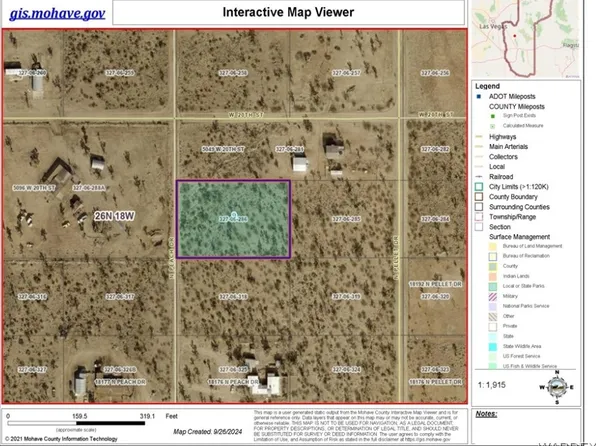Click the Notes heading
The height and width of the screenshot is (446, 596).
[x=486, y=414]
